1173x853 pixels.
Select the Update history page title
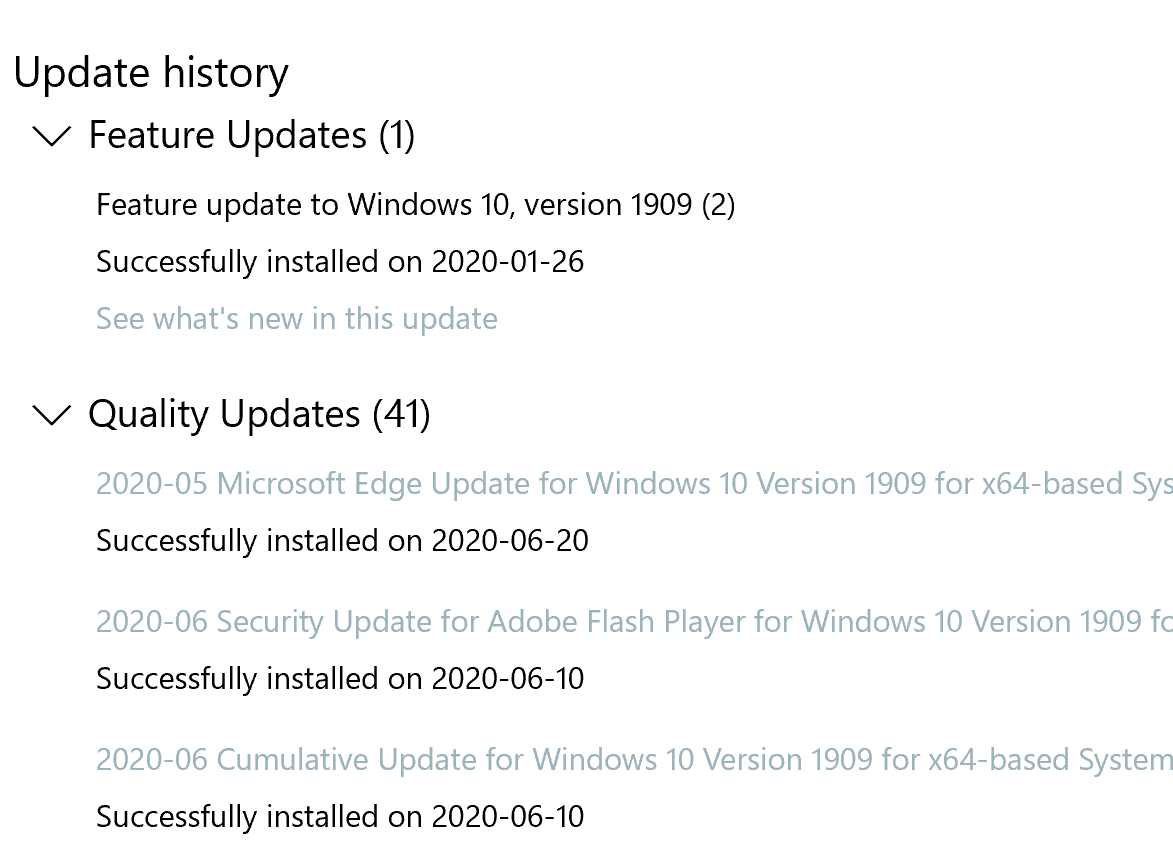(151, 73)
